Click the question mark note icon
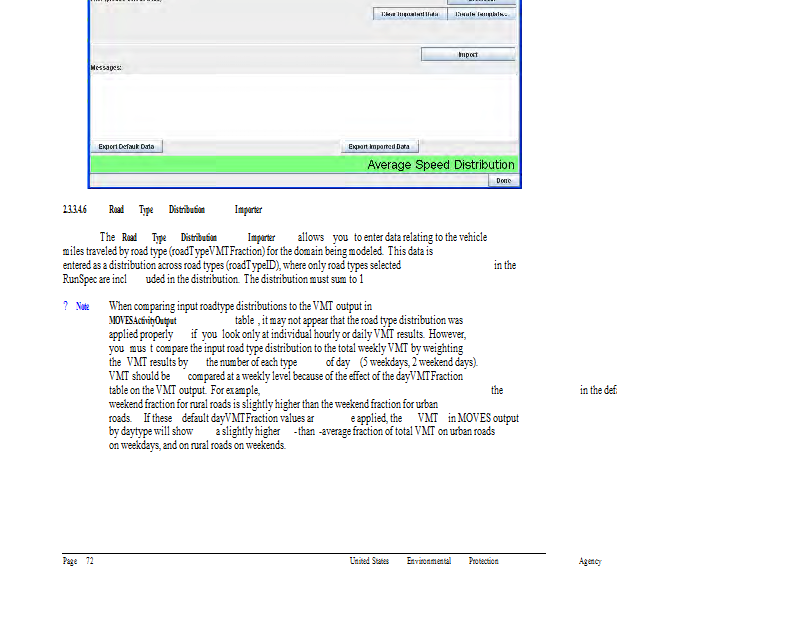800x618 pixels. [65, 306]
